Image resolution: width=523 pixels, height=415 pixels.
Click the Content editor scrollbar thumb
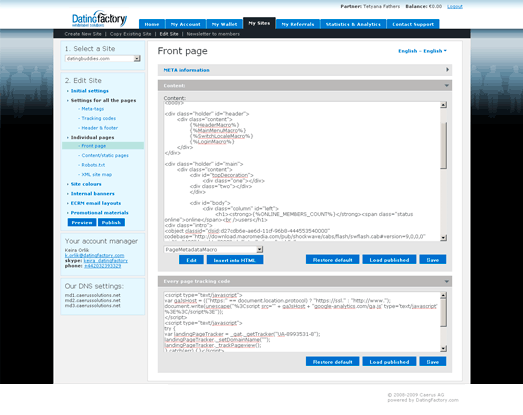tap(443, 145)
